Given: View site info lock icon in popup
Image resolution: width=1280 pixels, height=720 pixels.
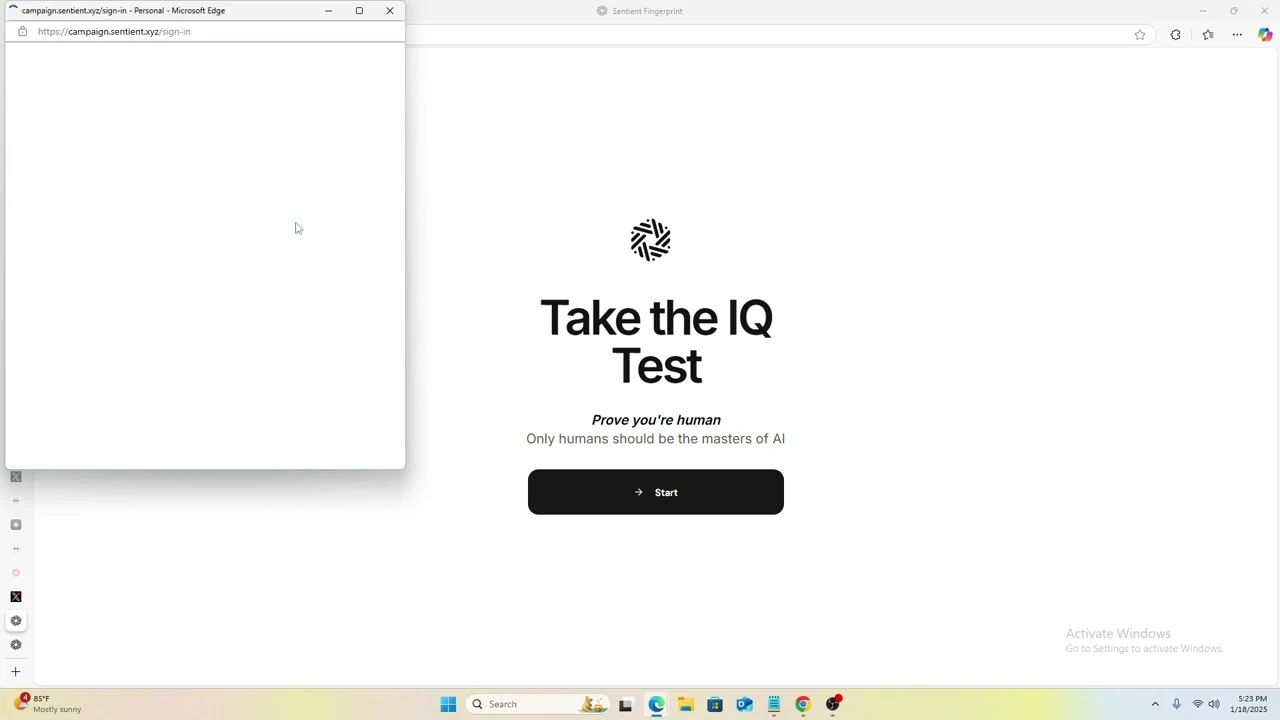Looking at the screenshot, I should tap(23, 32).
